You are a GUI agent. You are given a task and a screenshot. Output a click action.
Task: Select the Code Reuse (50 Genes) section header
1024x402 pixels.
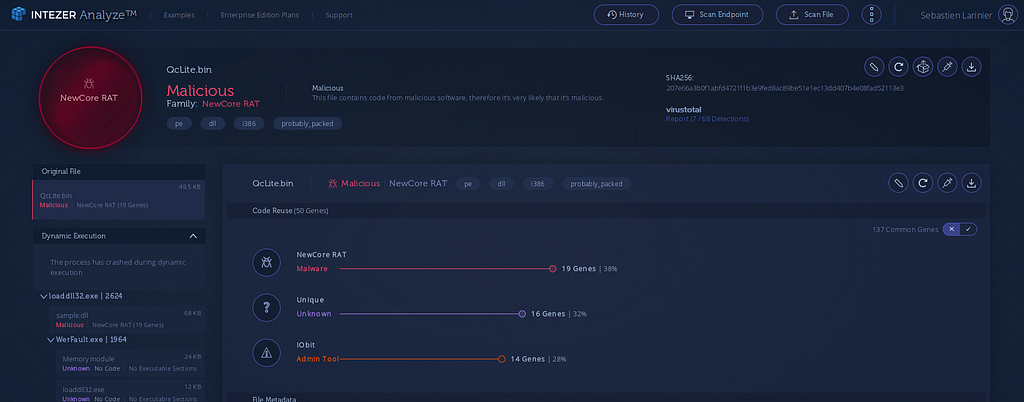(606, 211)
